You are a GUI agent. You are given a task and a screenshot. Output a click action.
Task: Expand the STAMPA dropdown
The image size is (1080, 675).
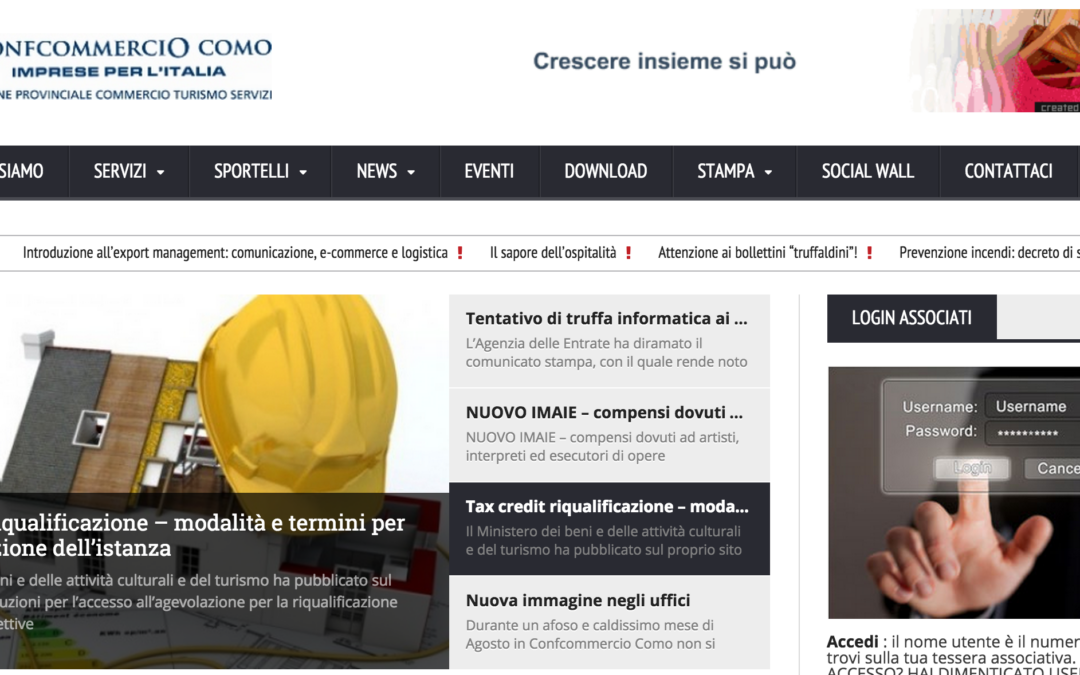[733, 171]
